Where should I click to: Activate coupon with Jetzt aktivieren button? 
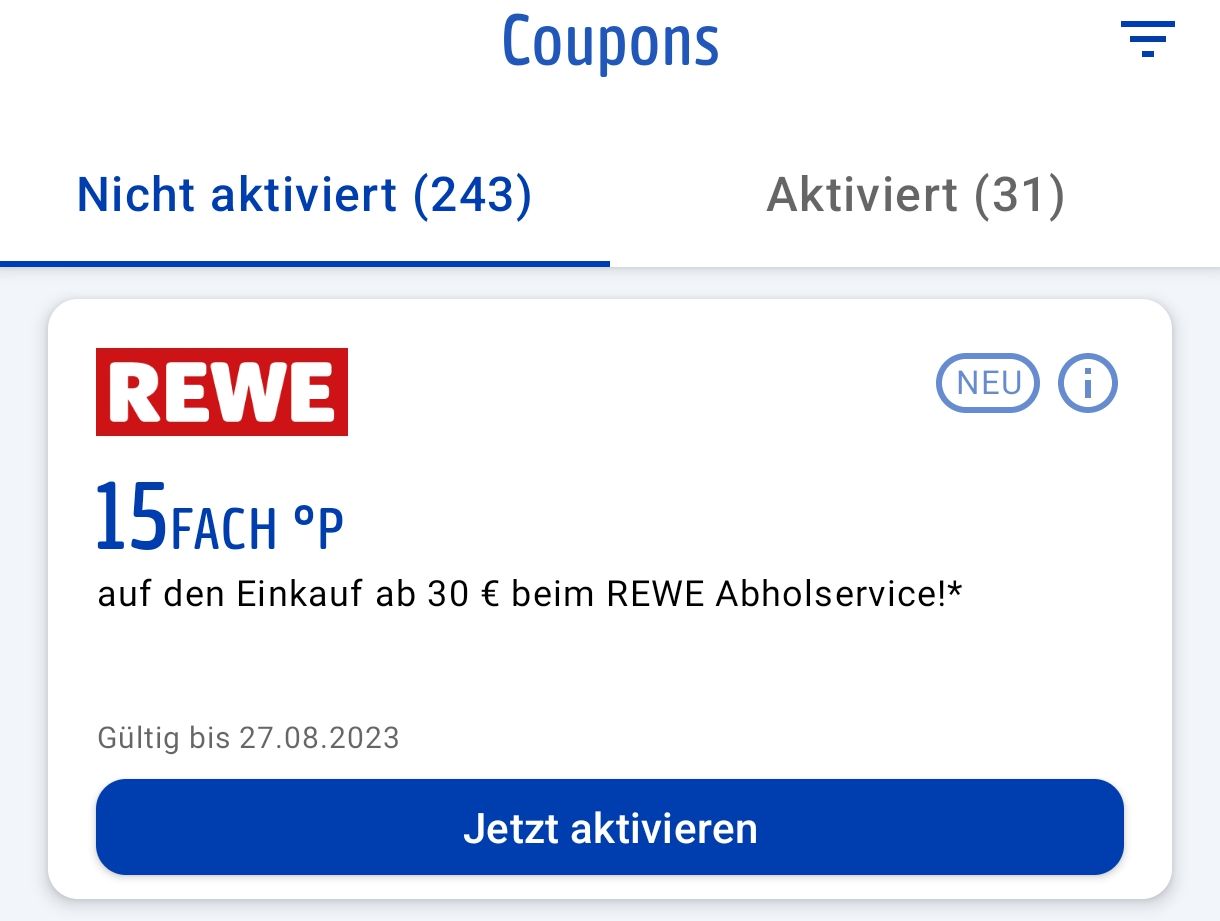610,828
